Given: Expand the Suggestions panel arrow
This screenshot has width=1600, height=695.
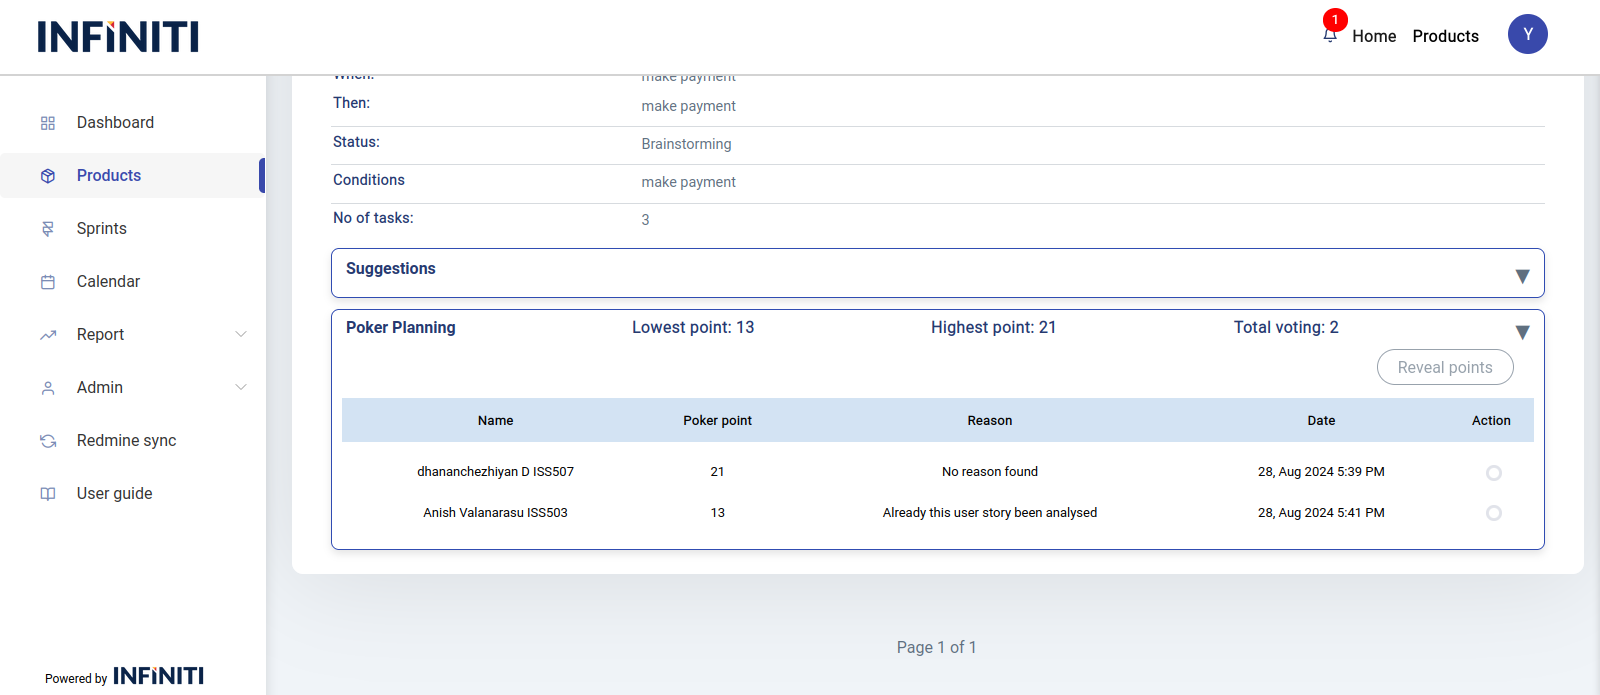Looking at the screenshot, I should [x=1522, y=276].
